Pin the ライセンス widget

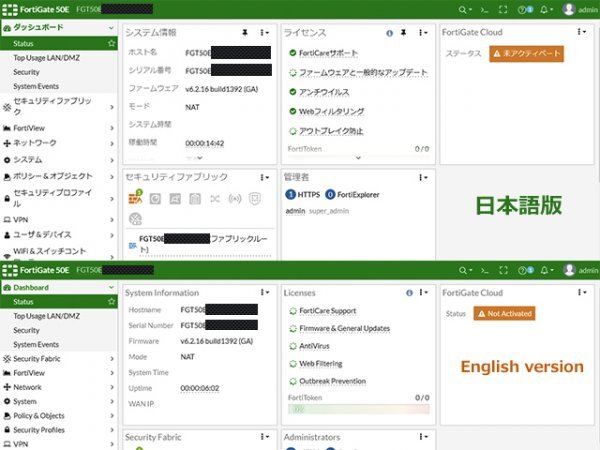403,33
